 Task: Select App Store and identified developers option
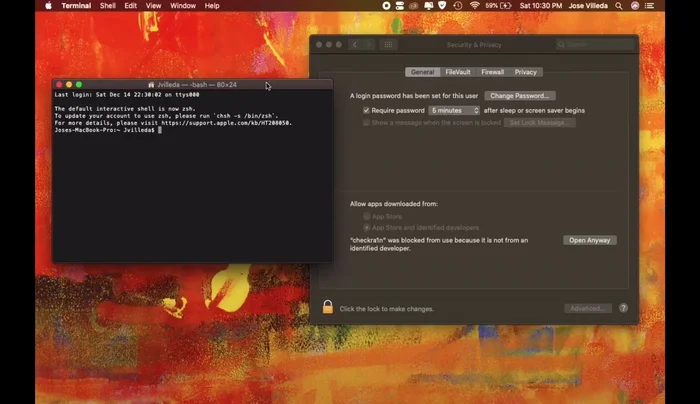click(367, 228)
